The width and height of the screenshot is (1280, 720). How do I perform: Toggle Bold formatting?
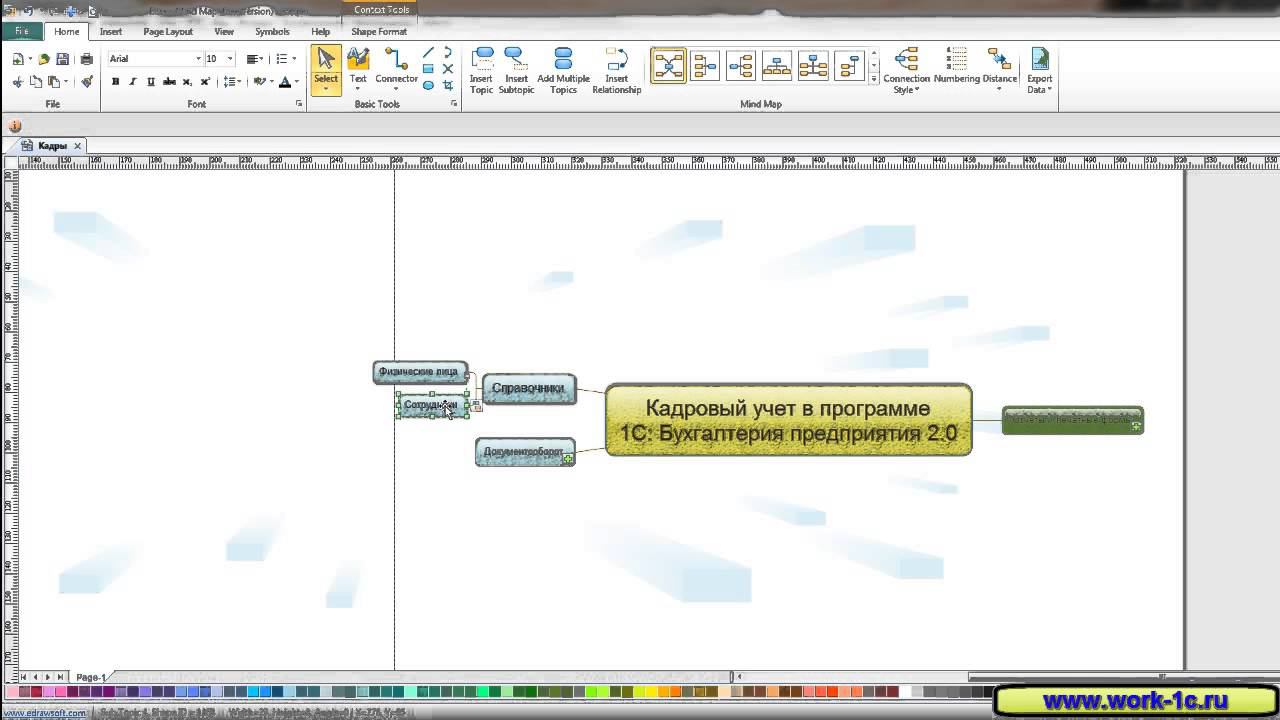tap(115, 82)
